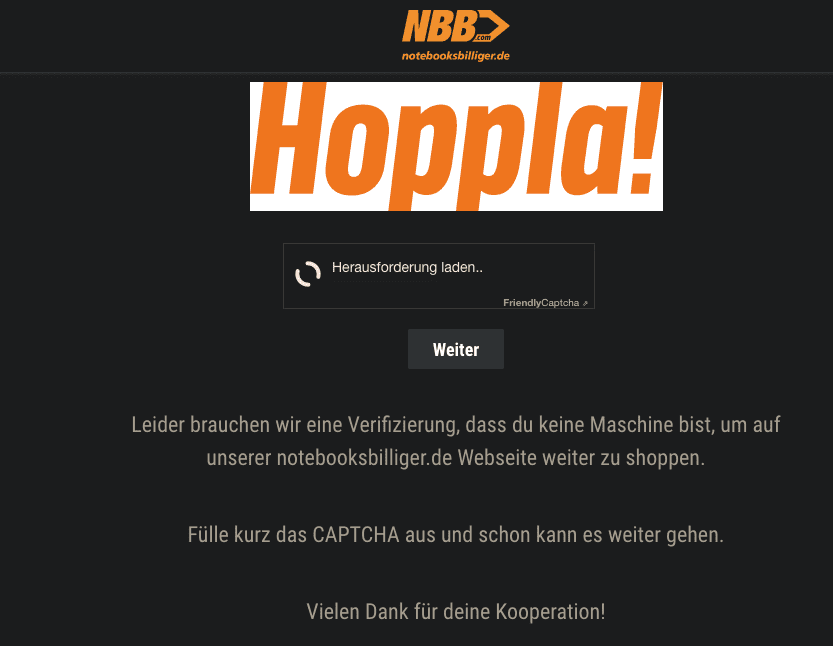Image resolution: width=833 pixels, height=646 pixels.
Task: Click the word CAPTCHA in the instructions
Action: click(x=355, y=534)
